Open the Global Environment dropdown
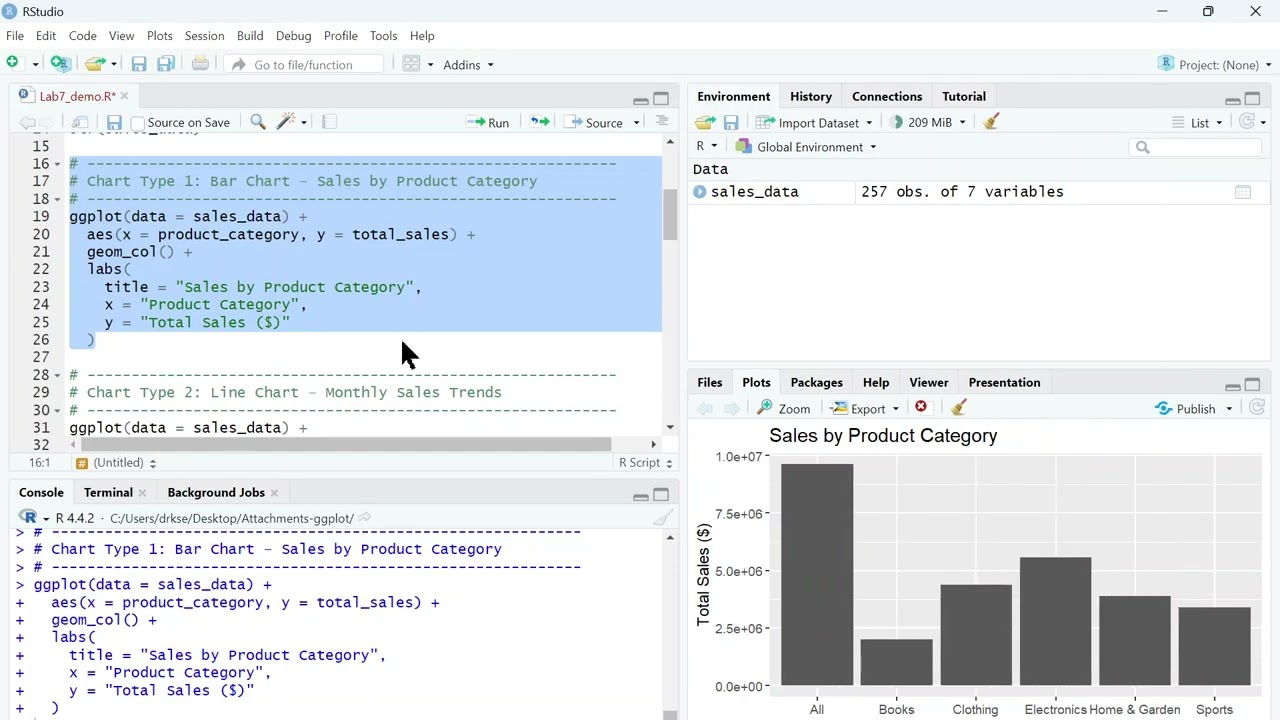This screenshot has height=720, width=1280. coord(806,147)
